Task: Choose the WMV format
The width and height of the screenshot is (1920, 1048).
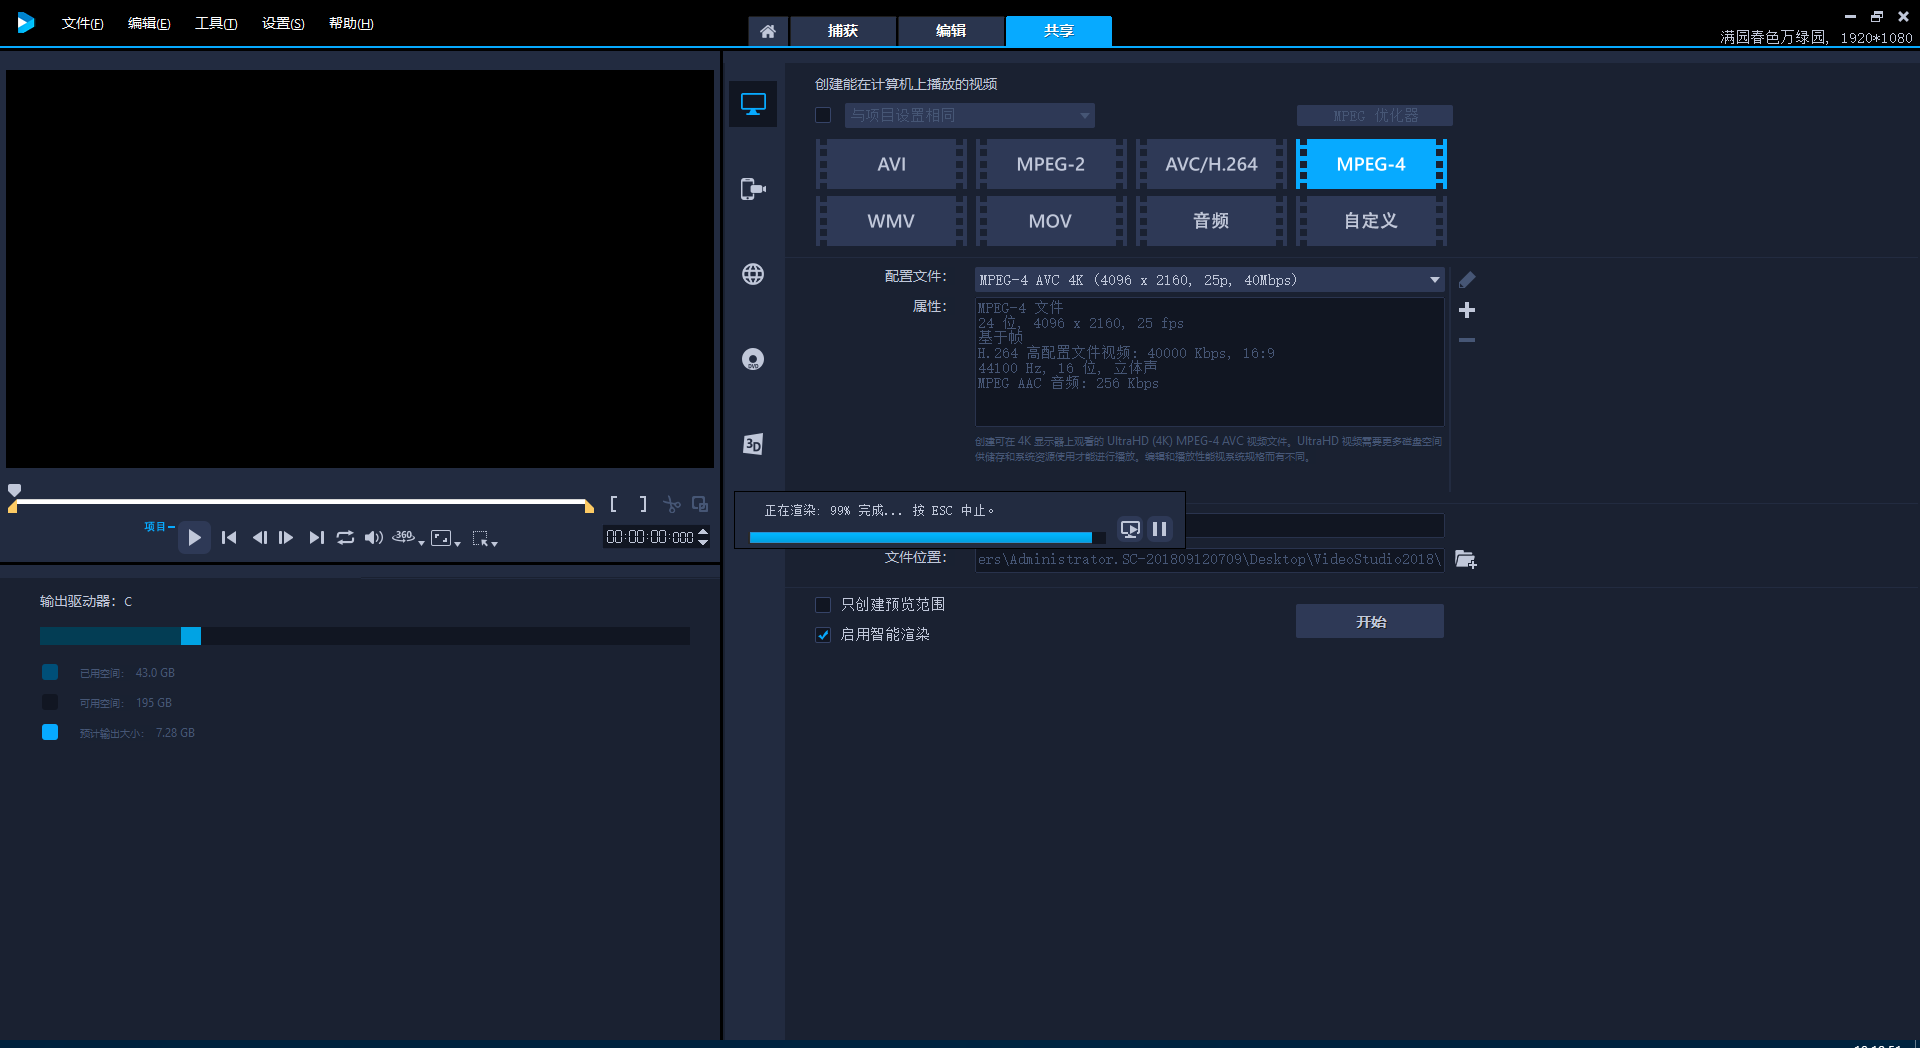Action: (x=891, y=221)
